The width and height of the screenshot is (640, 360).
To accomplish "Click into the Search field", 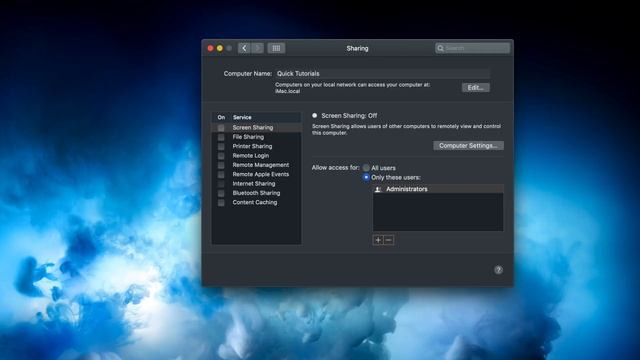I will [472, 48].
